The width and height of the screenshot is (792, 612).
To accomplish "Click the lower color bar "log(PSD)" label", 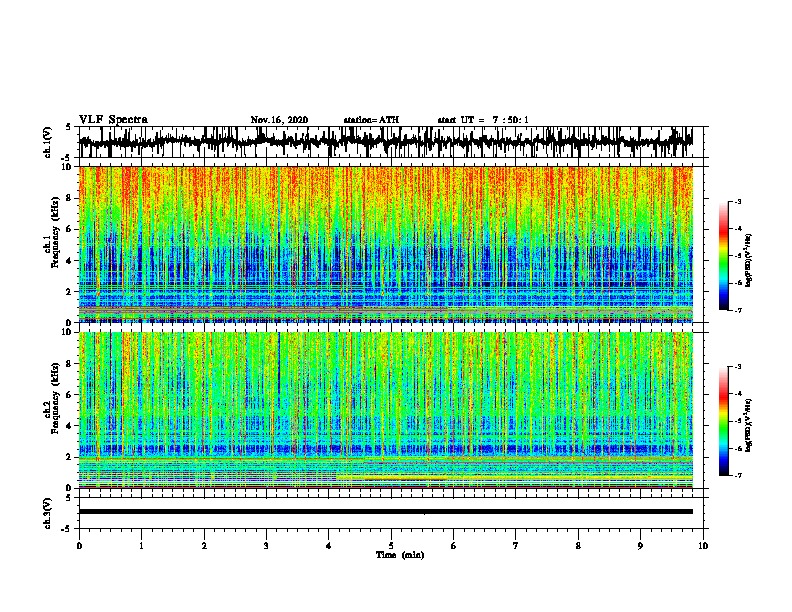I will (749, 425).
